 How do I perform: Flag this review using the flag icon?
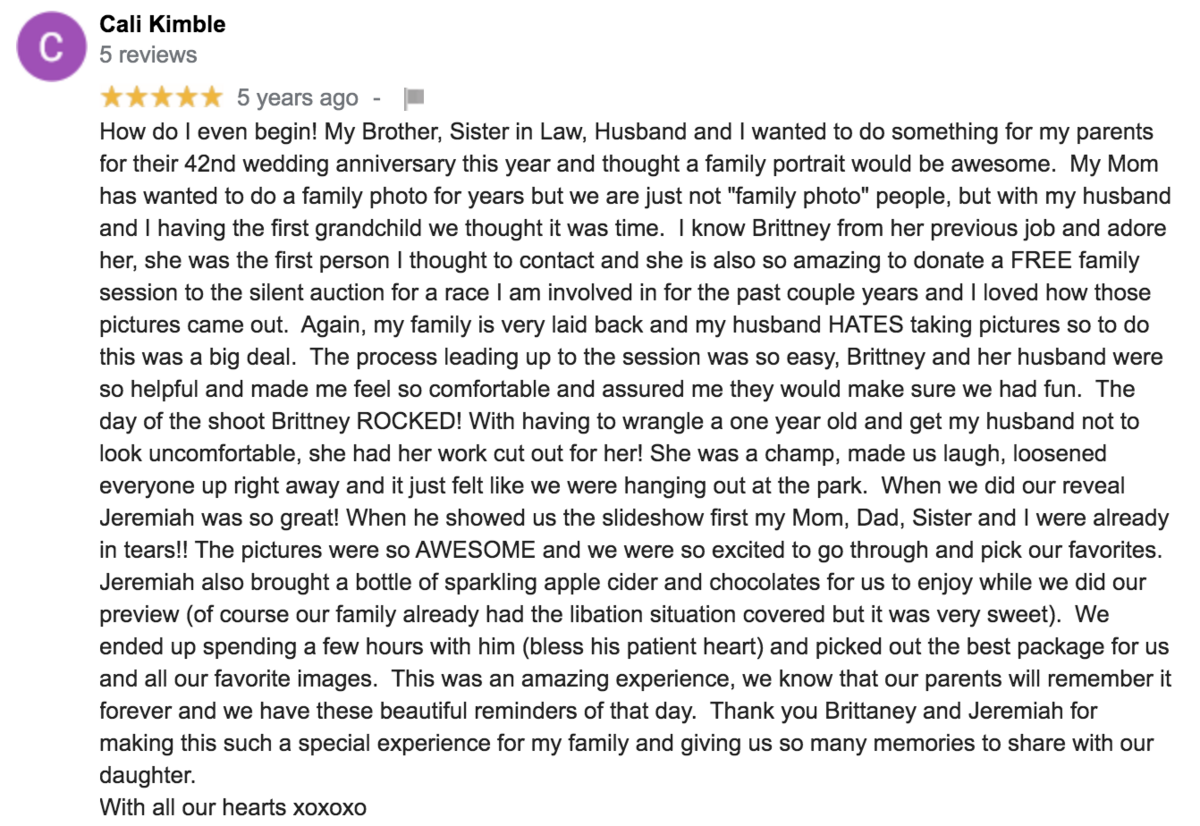point(414,98)
